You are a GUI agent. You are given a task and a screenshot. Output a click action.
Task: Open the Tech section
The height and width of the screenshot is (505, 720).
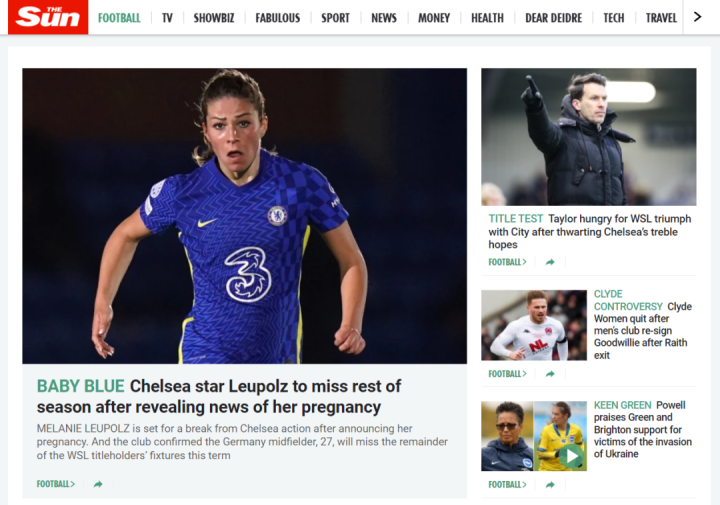coord(613,18)
